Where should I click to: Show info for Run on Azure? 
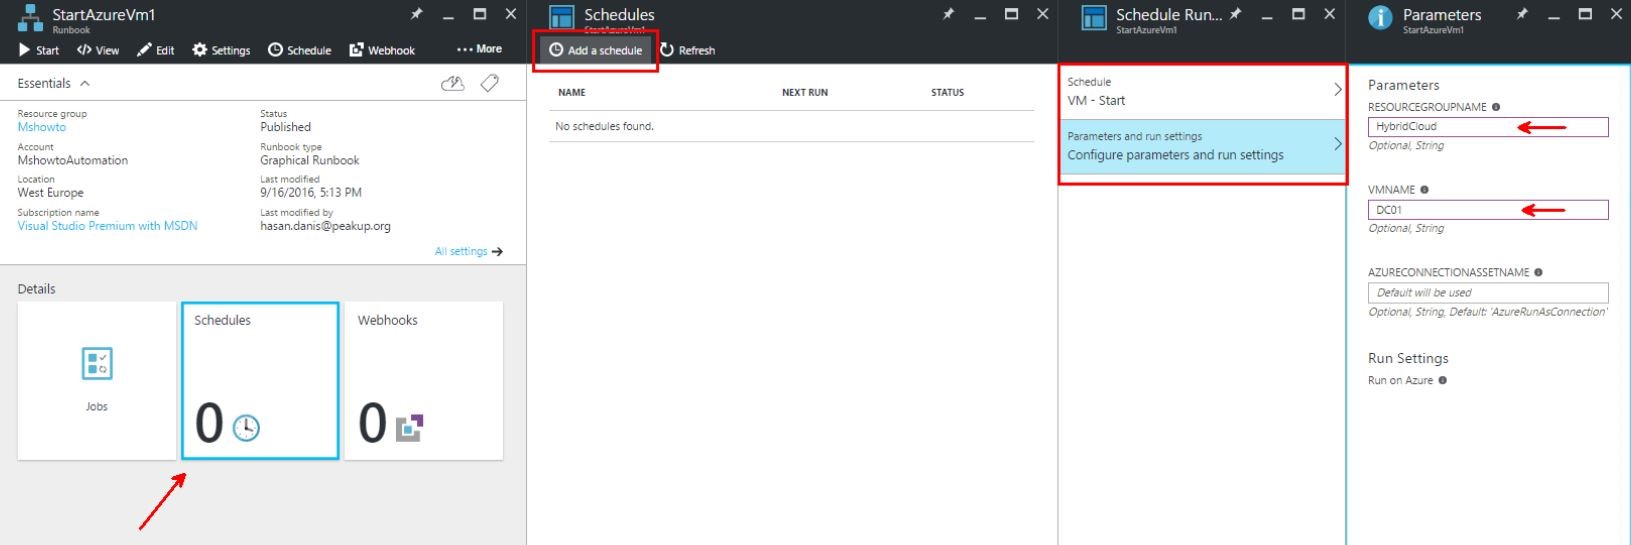(x=1442, y=380)
